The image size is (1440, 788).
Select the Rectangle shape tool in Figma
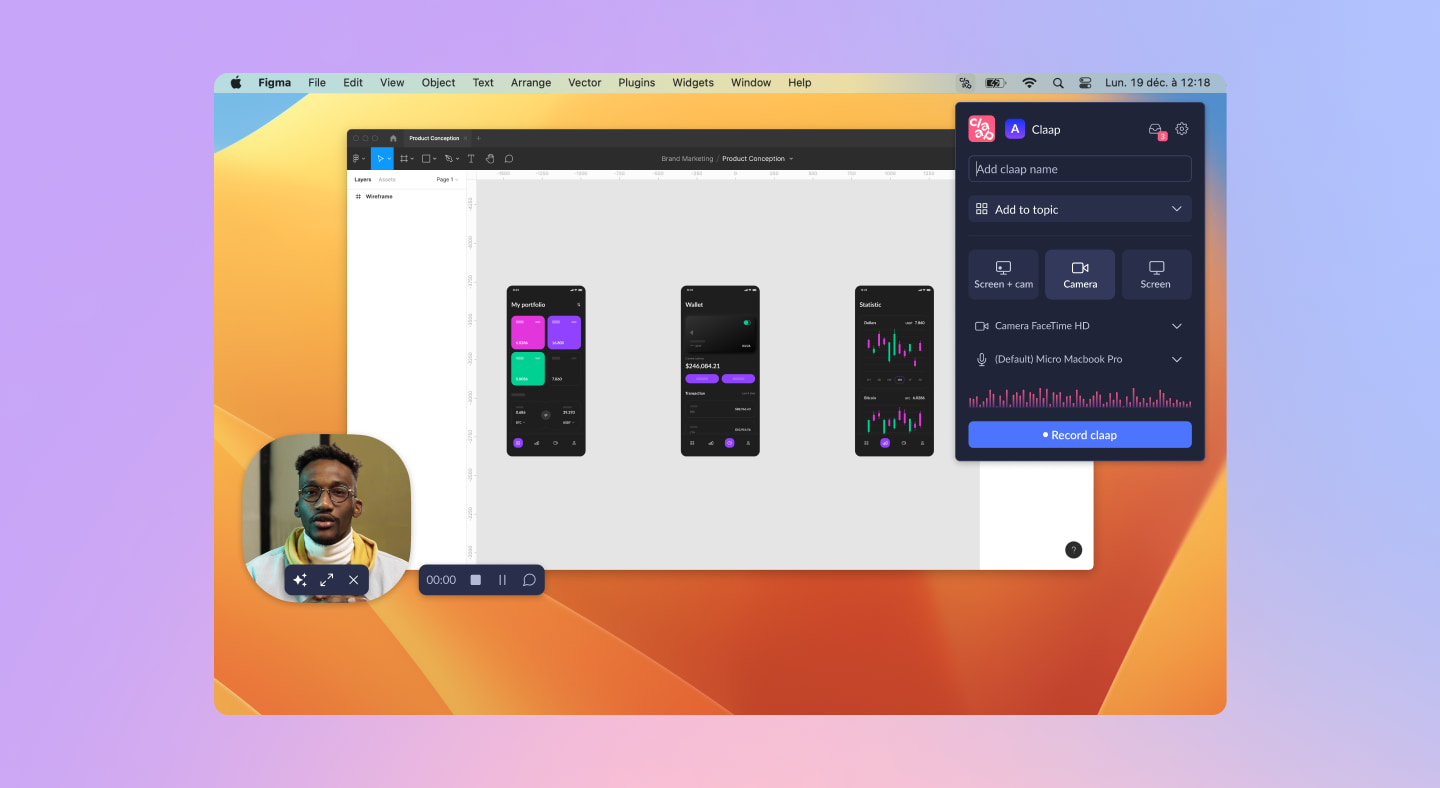(x=426, y=158)
